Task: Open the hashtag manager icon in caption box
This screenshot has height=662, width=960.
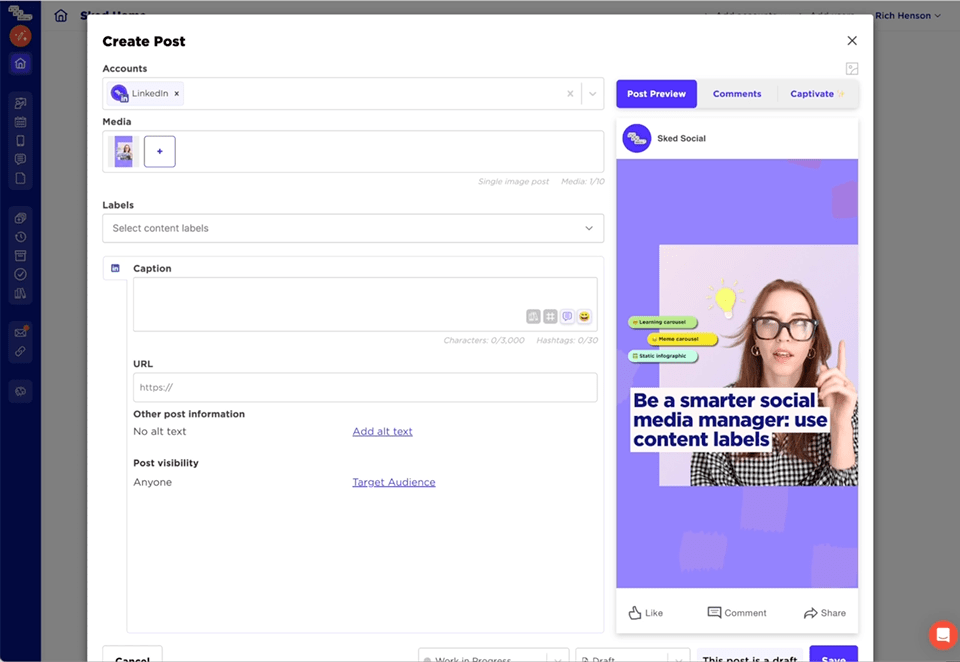Action: pos(550,317)
